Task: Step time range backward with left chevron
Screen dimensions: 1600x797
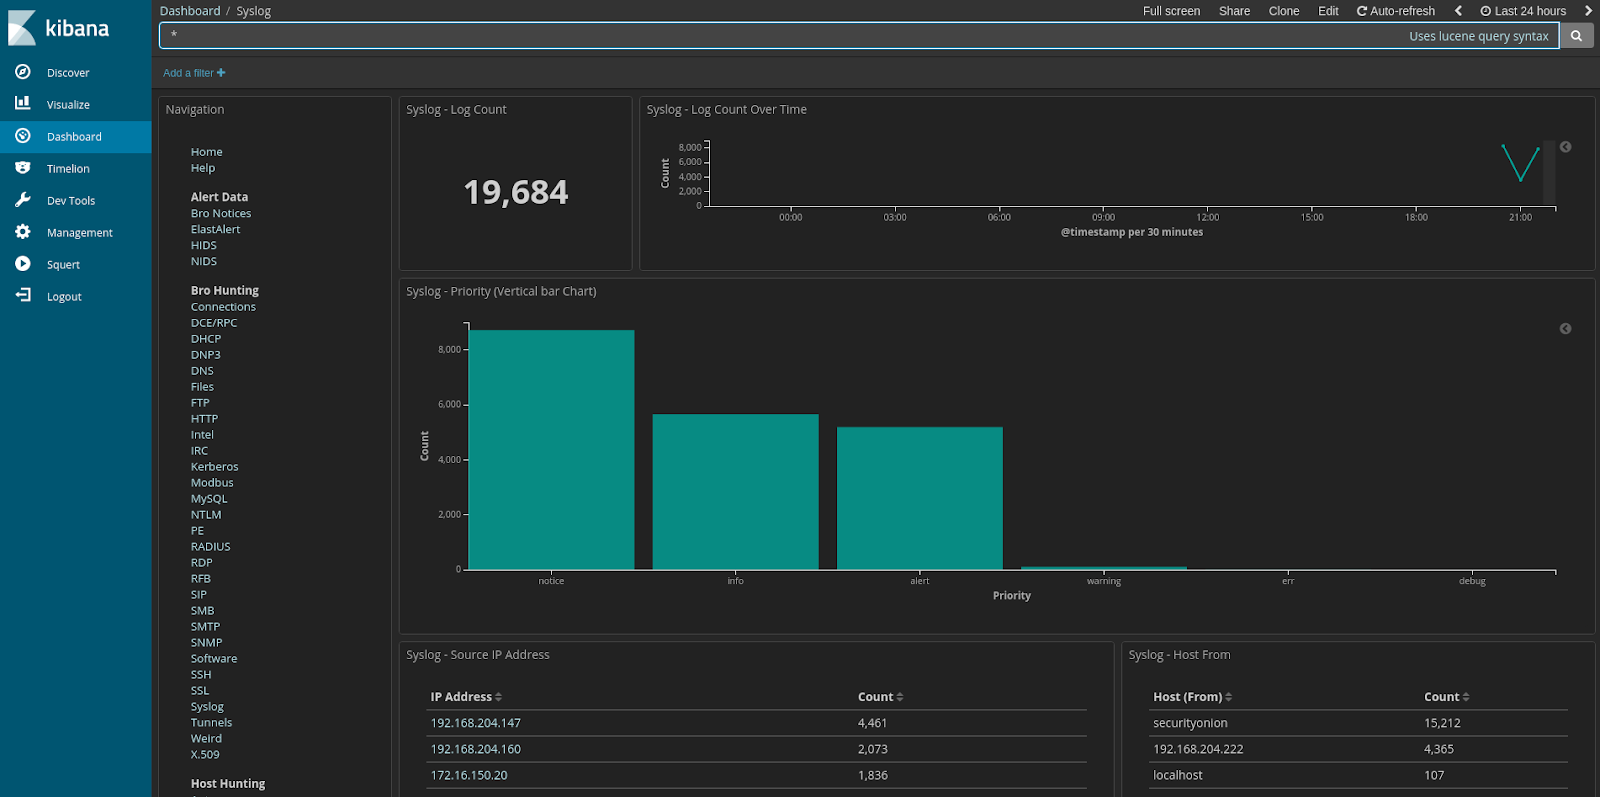Action: click(1458, 11)
